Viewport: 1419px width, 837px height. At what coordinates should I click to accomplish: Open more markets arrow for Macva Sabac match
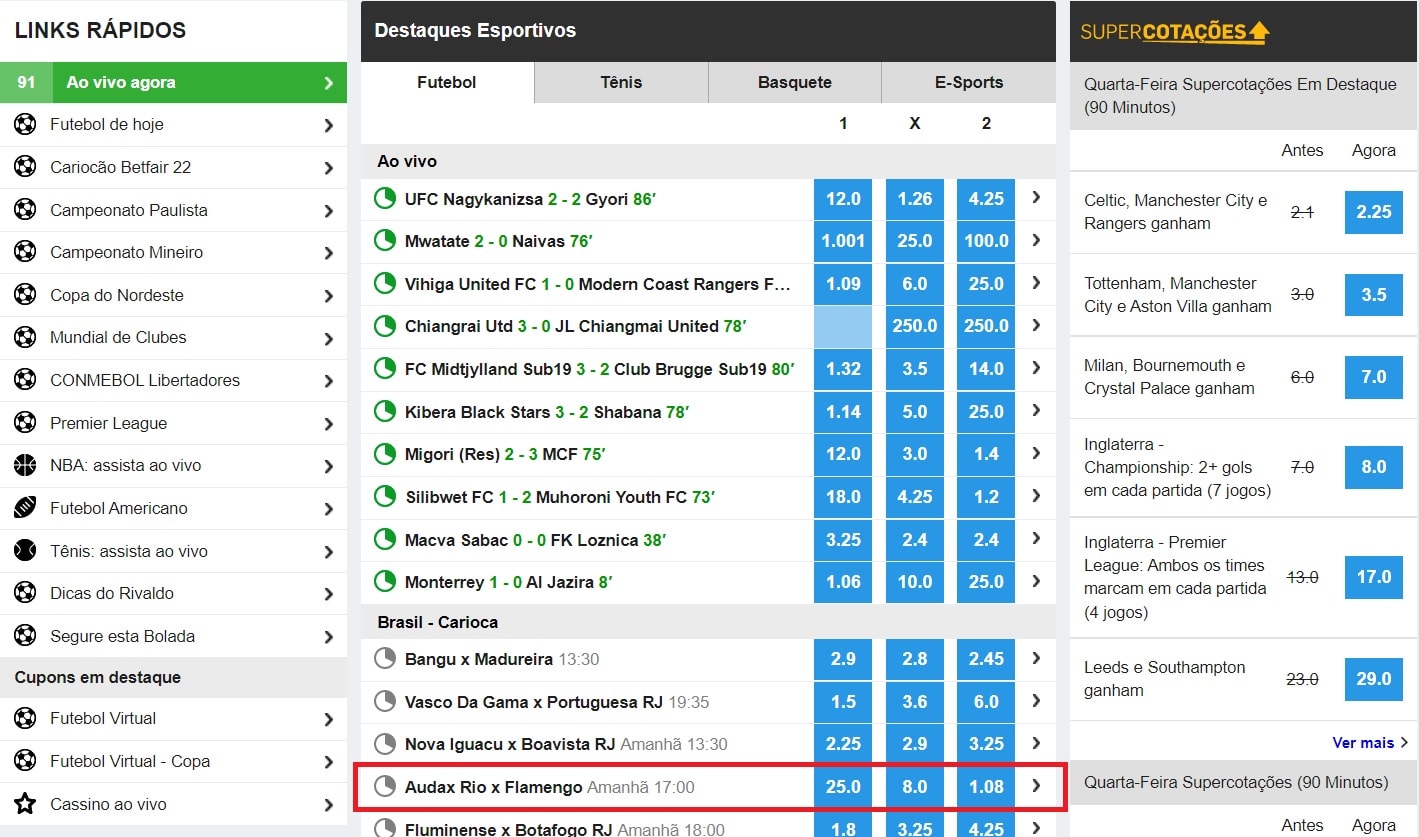[1036, 539]
